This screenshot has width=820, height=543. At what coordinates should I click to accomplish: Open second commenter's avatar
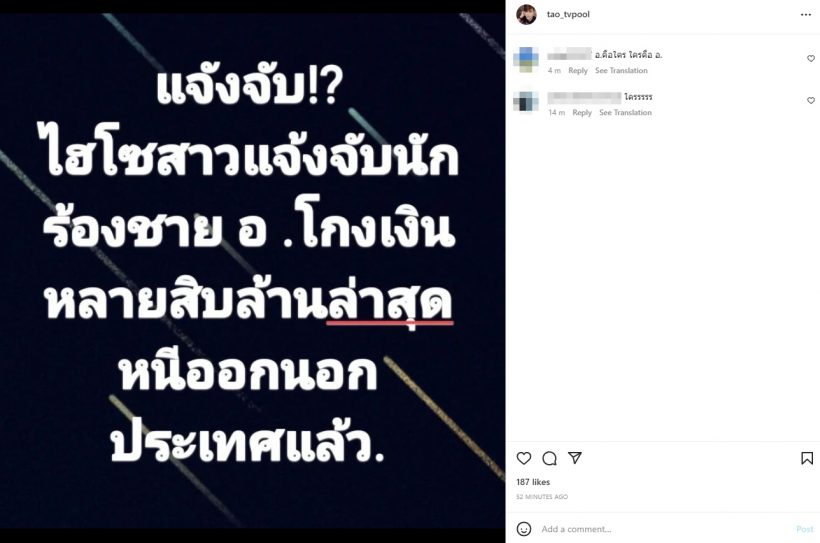tap(526, 101)
